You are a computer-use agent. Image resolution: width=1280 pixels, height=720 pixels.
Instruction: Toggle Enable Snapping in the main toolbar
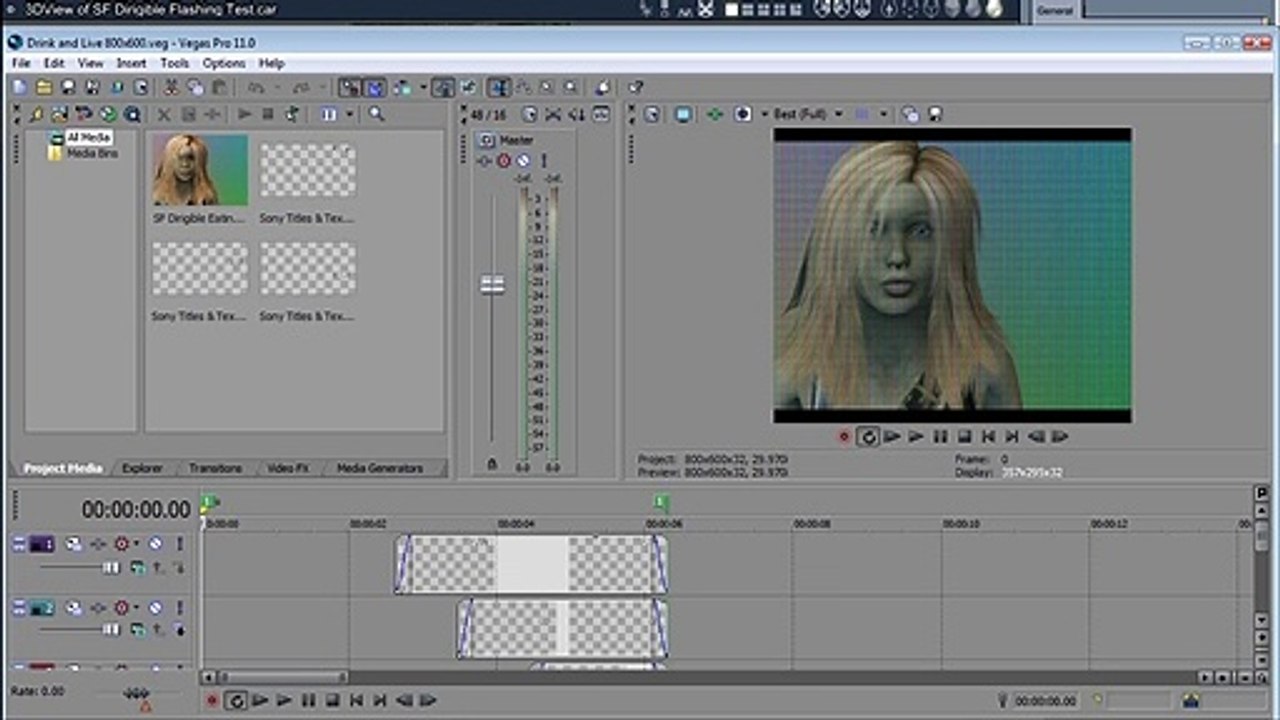(x=350, y=87)
